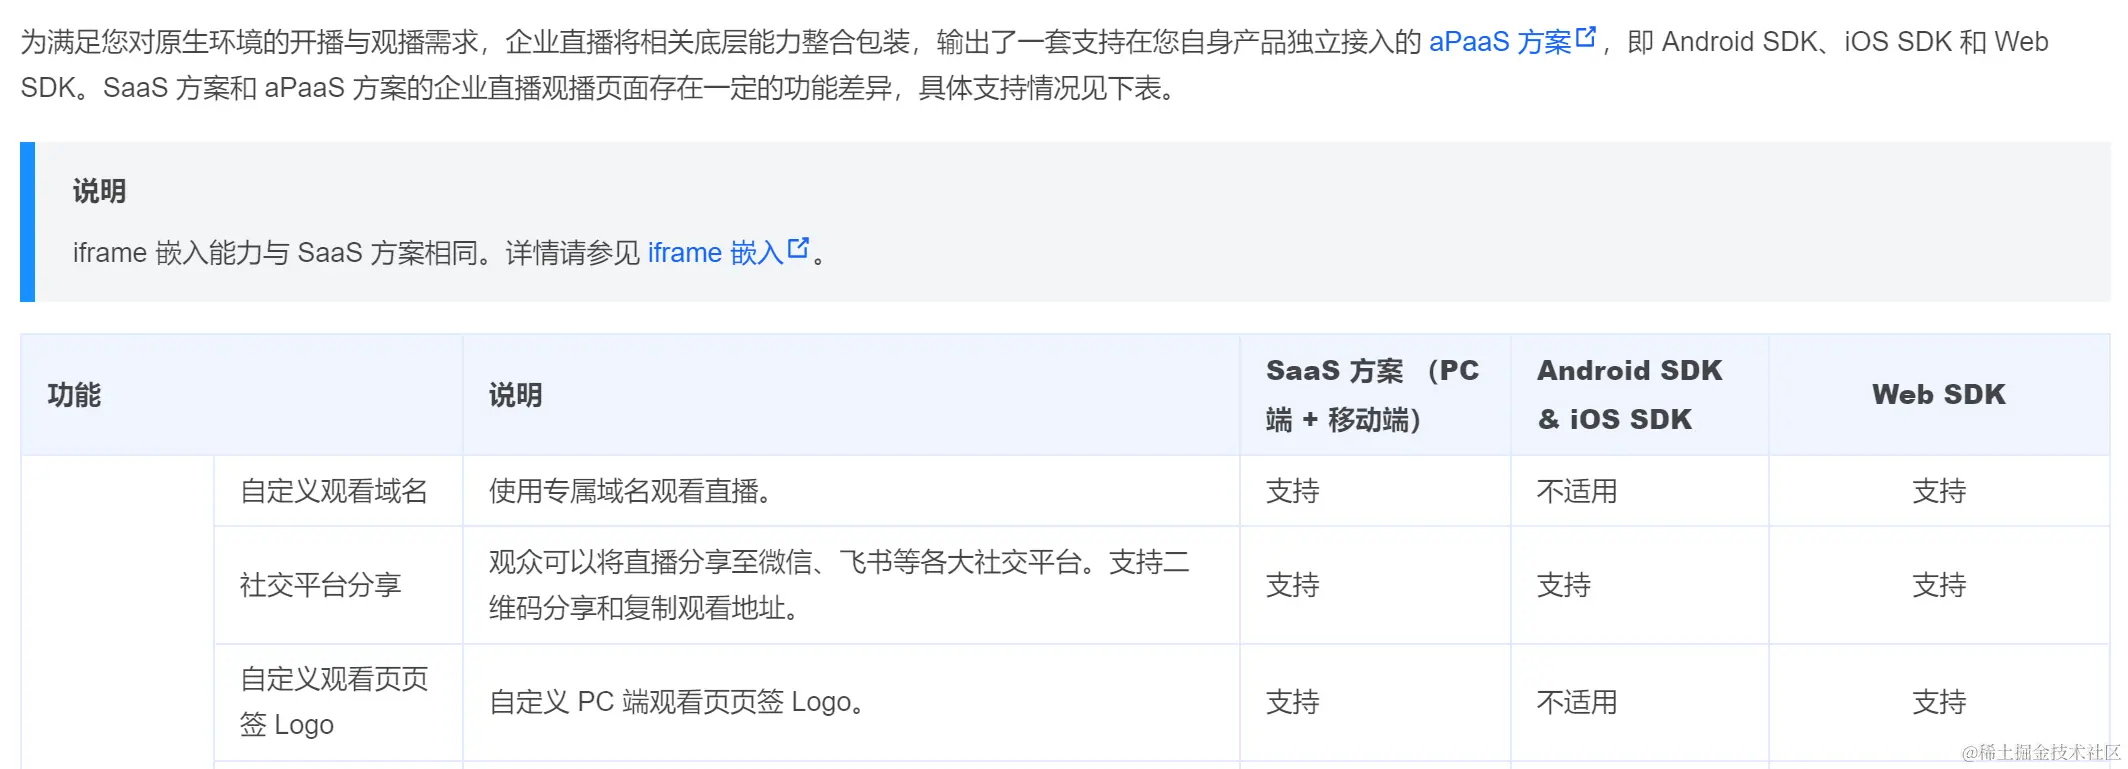Screen dimensions: 2128x769
Task: Click the Web SDK column header
Action: [1939, 395]
